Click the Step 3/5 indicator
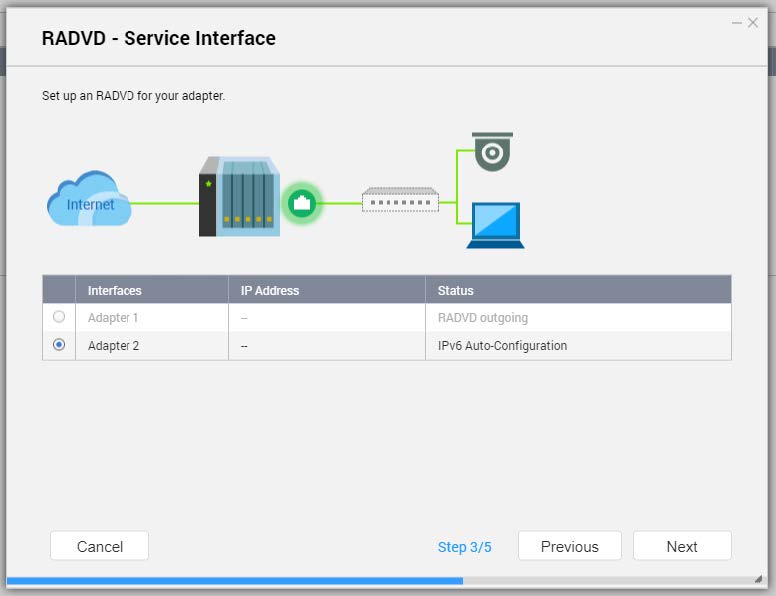776x596 pixels. pos(464,547)
